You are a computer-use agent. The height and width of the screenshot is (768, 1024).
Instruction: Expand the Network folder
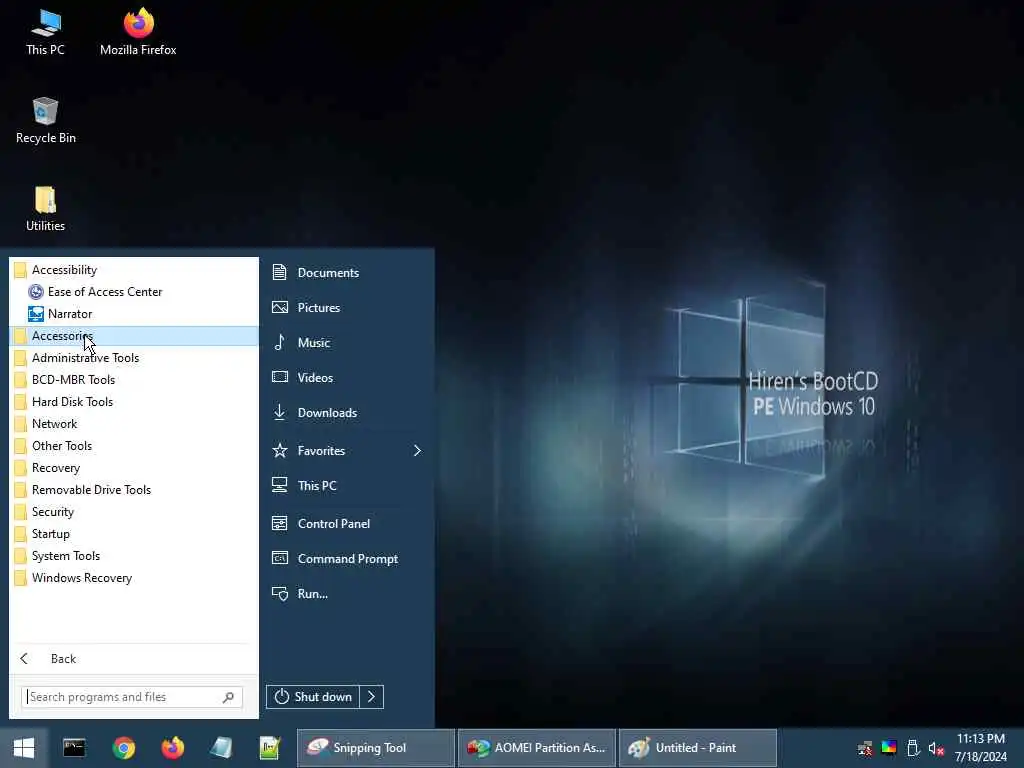point(134,424)
